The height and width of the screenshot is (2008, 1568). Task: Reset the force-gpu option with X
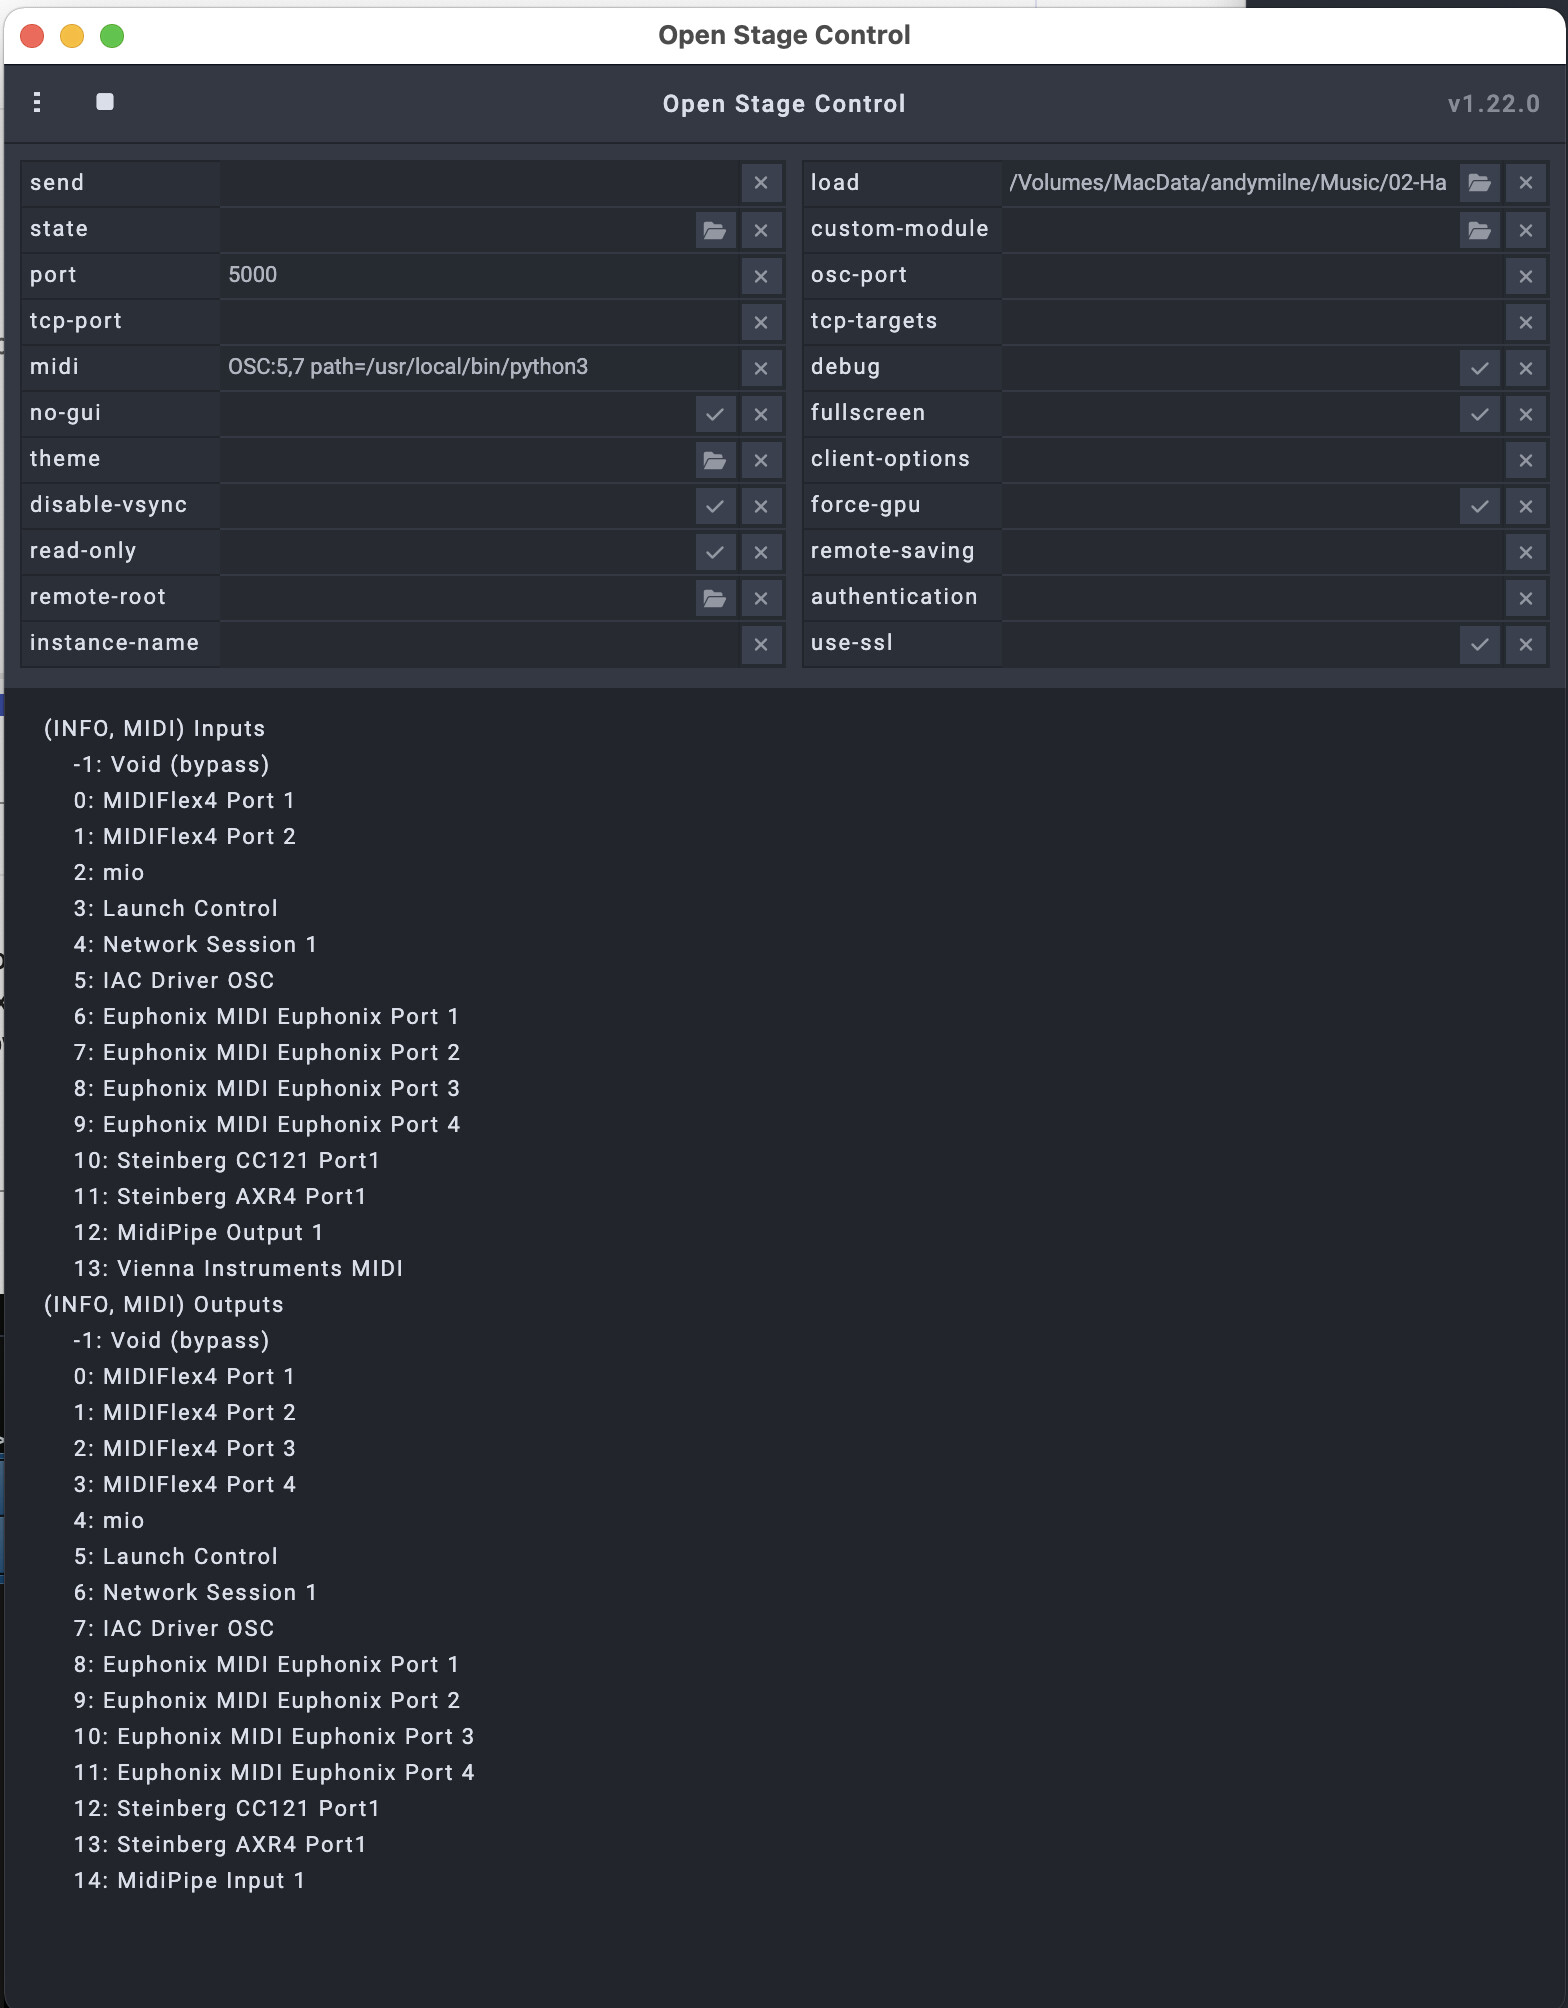coord(1525,506)
